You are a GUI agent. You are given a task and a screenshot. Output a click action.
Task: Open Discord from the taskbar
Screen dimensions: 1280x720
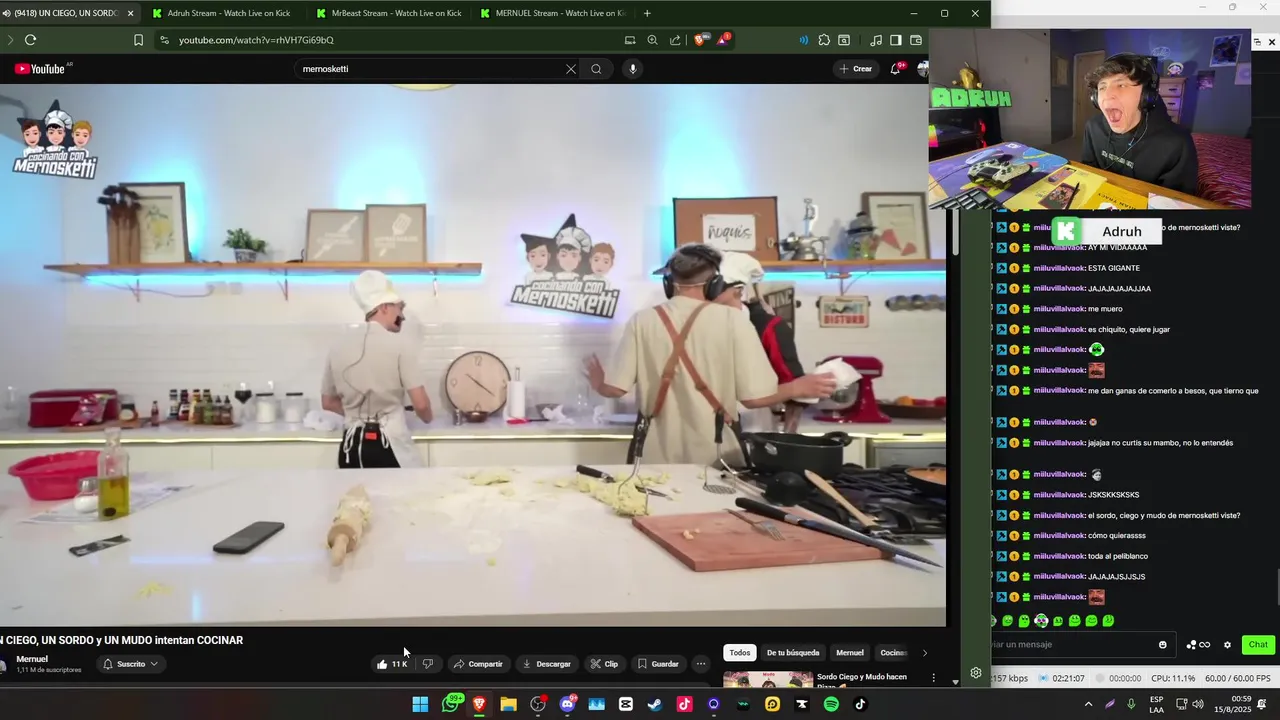coord(567,704)
